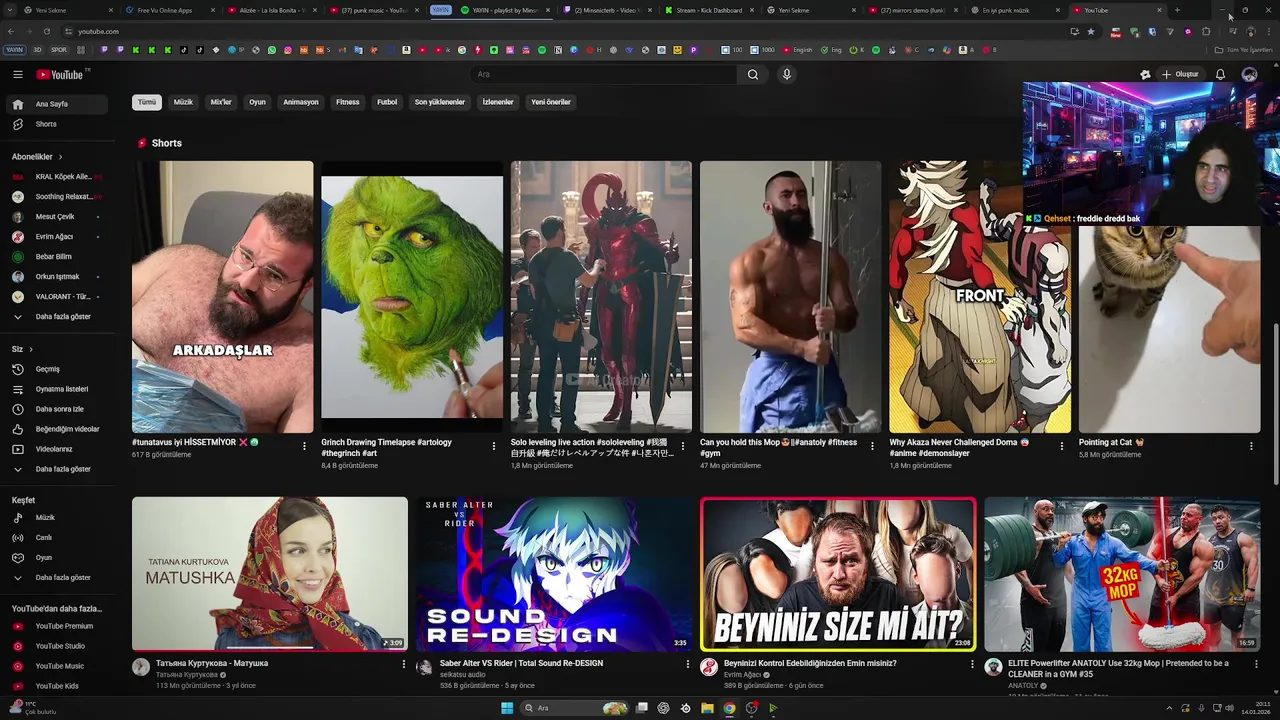Image resolution: width=1280 pixels, height=720 pixels.
Task: Start voice search with microphone icon
Action: pyautogui.click(x=787, y=74)
